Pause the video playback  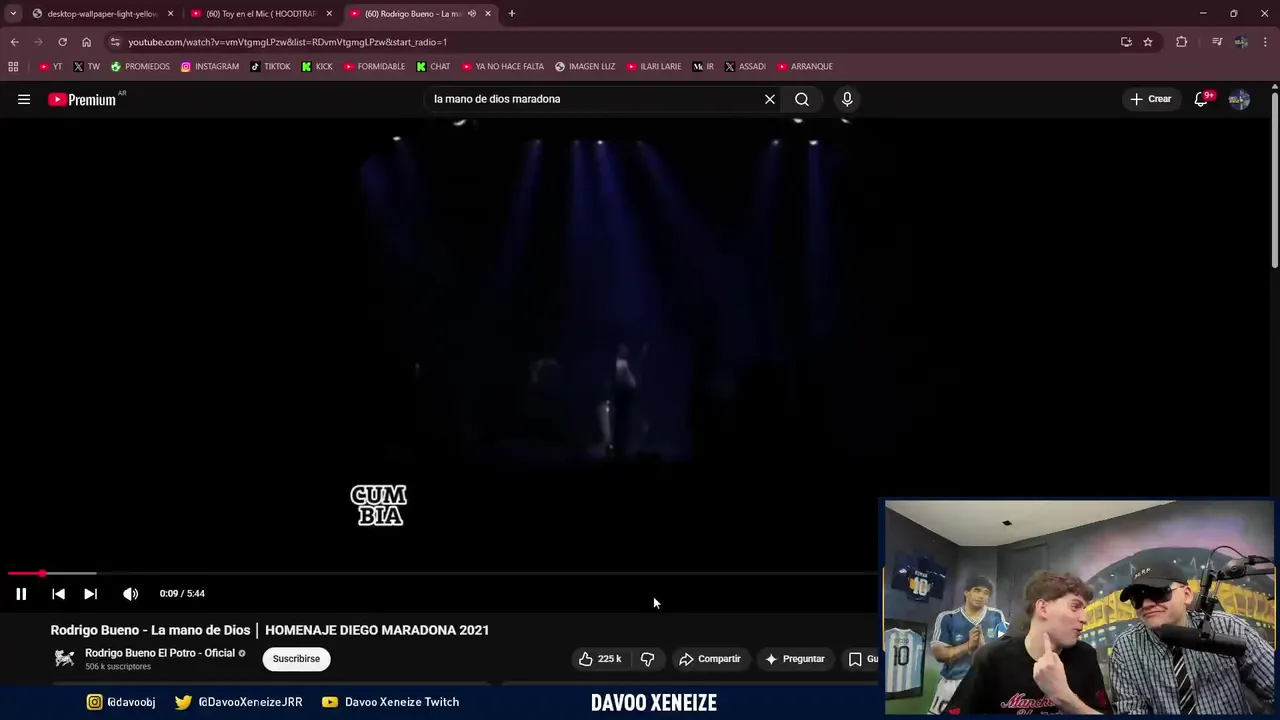[x=21, y=594]
